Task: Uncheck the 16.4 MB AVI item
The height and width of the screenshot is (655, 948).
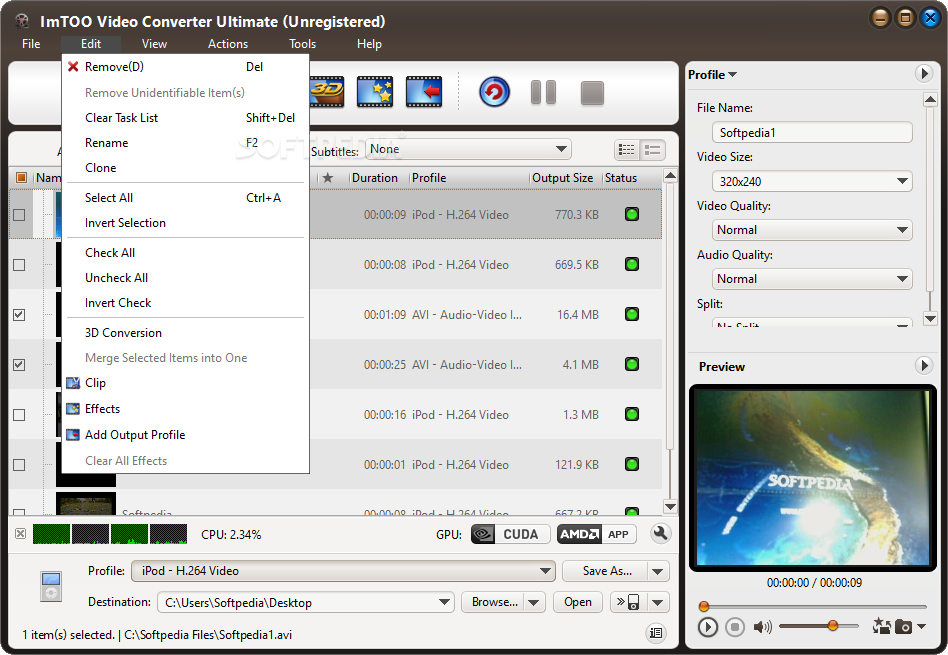Action: 19,314
